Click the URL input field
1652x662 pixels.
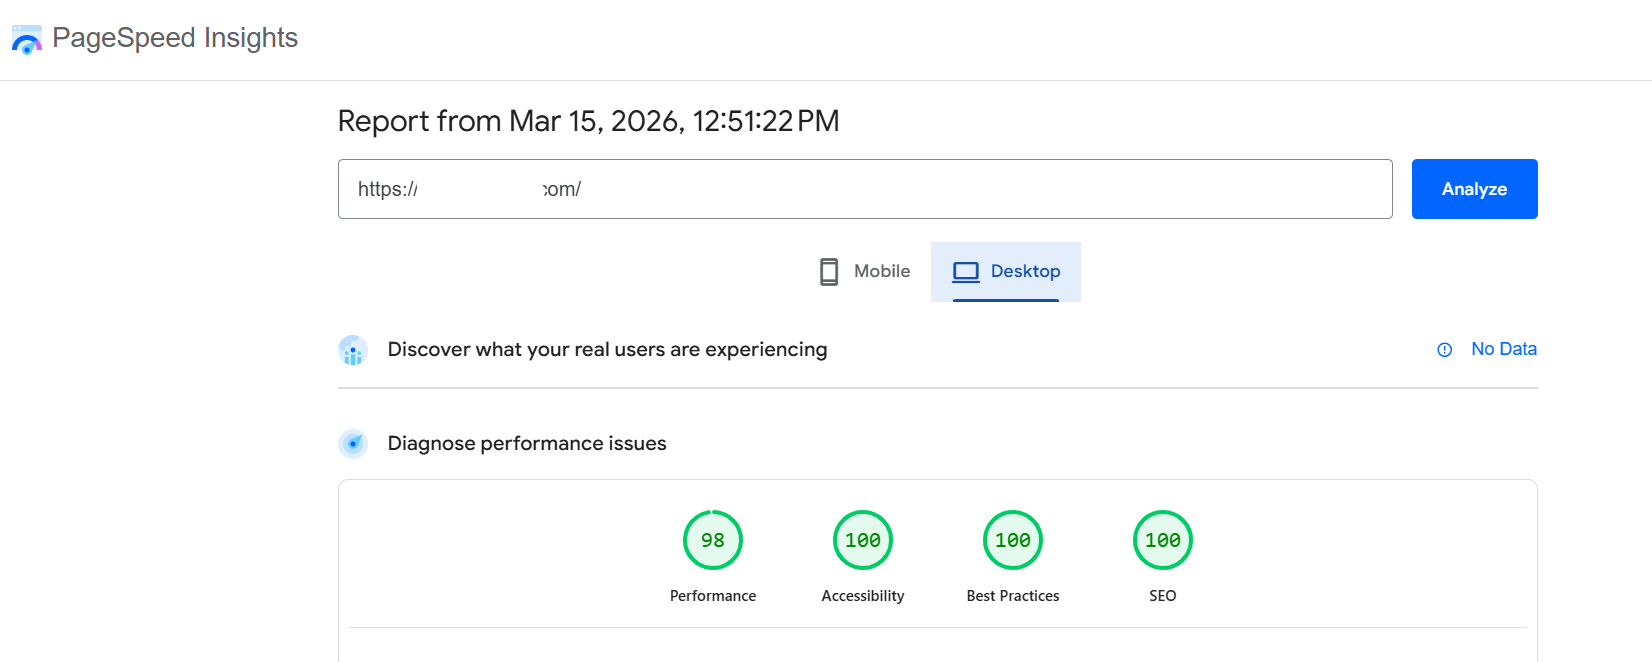[x=865, y=189]
